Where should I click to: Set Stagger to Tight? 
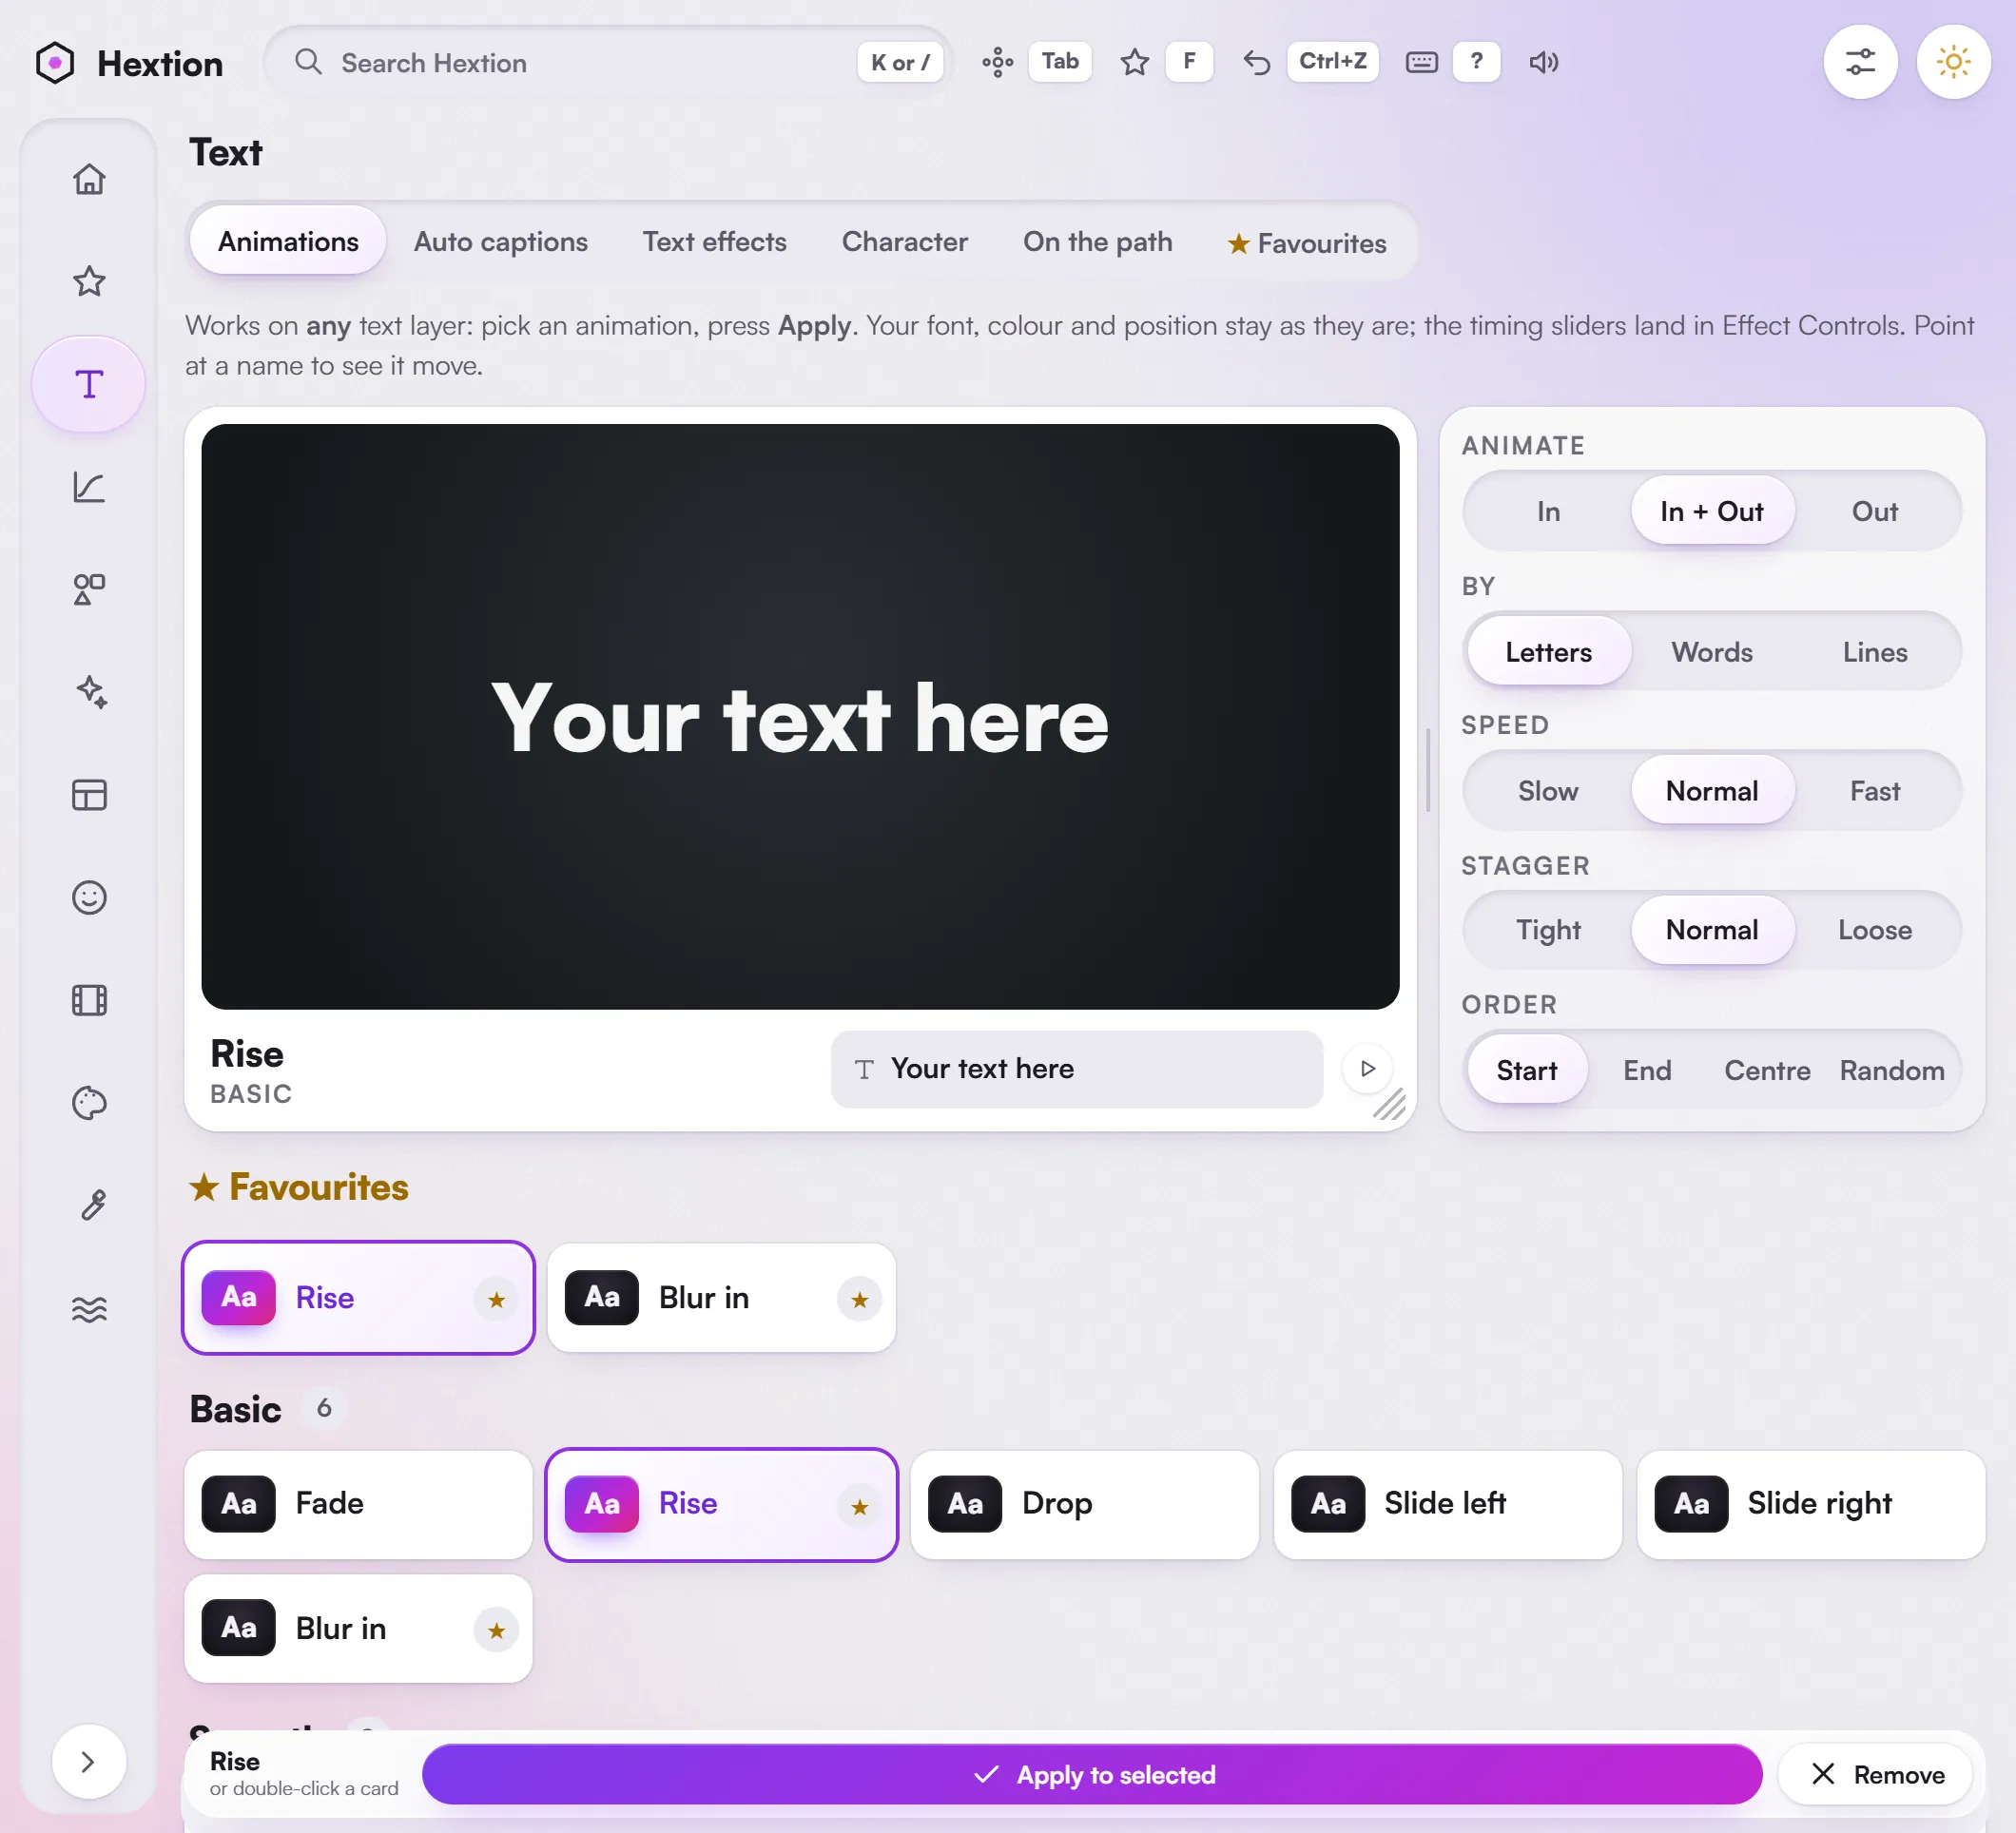tap(1548, 930)
